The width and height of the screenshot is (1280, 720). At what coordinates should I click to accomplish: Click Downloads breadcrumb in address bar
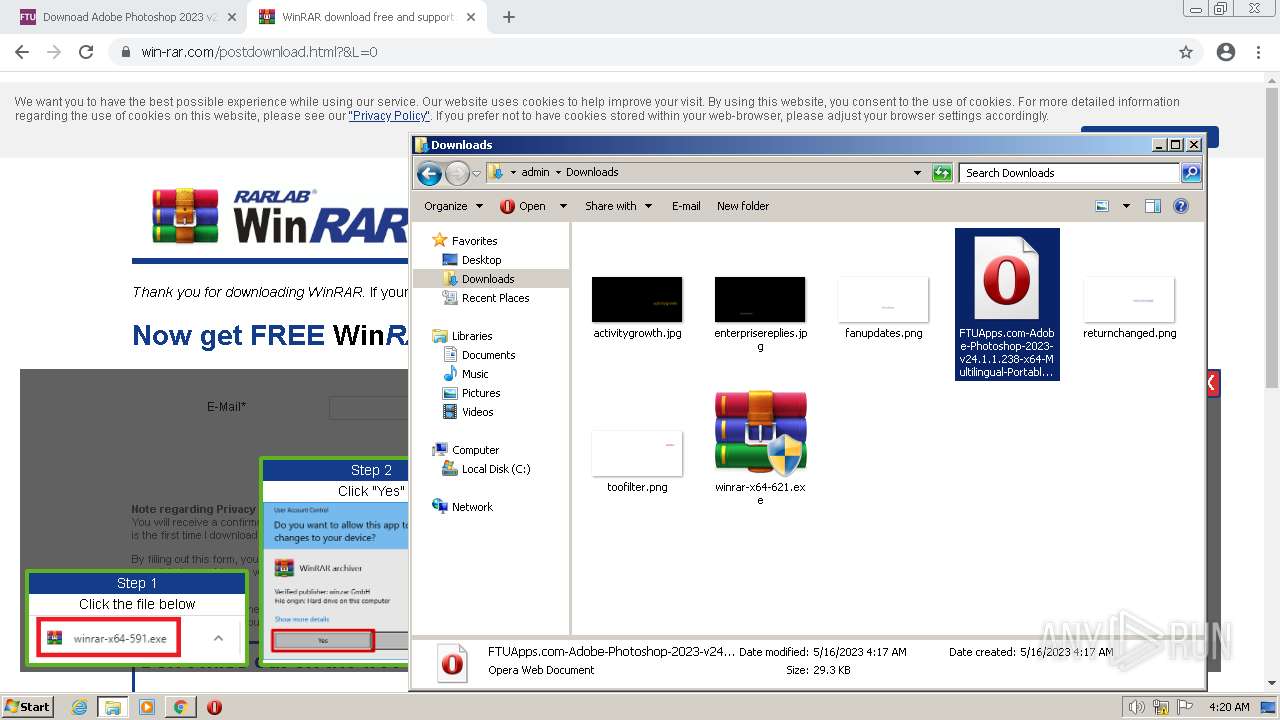(592, 173)
